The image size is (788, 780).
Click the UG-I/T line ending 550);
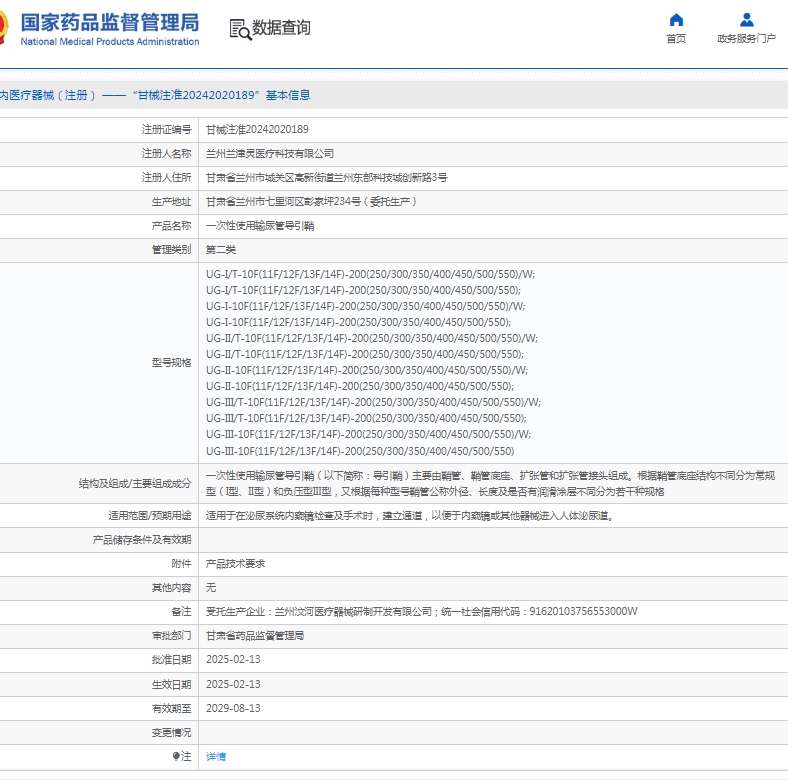pos(363,290)
